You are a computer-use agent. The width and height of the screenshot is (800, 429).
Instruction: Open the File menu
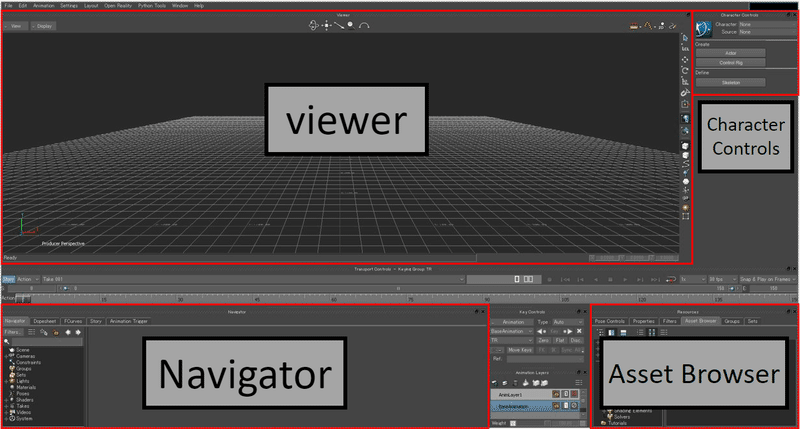click(x=8, y=6)
